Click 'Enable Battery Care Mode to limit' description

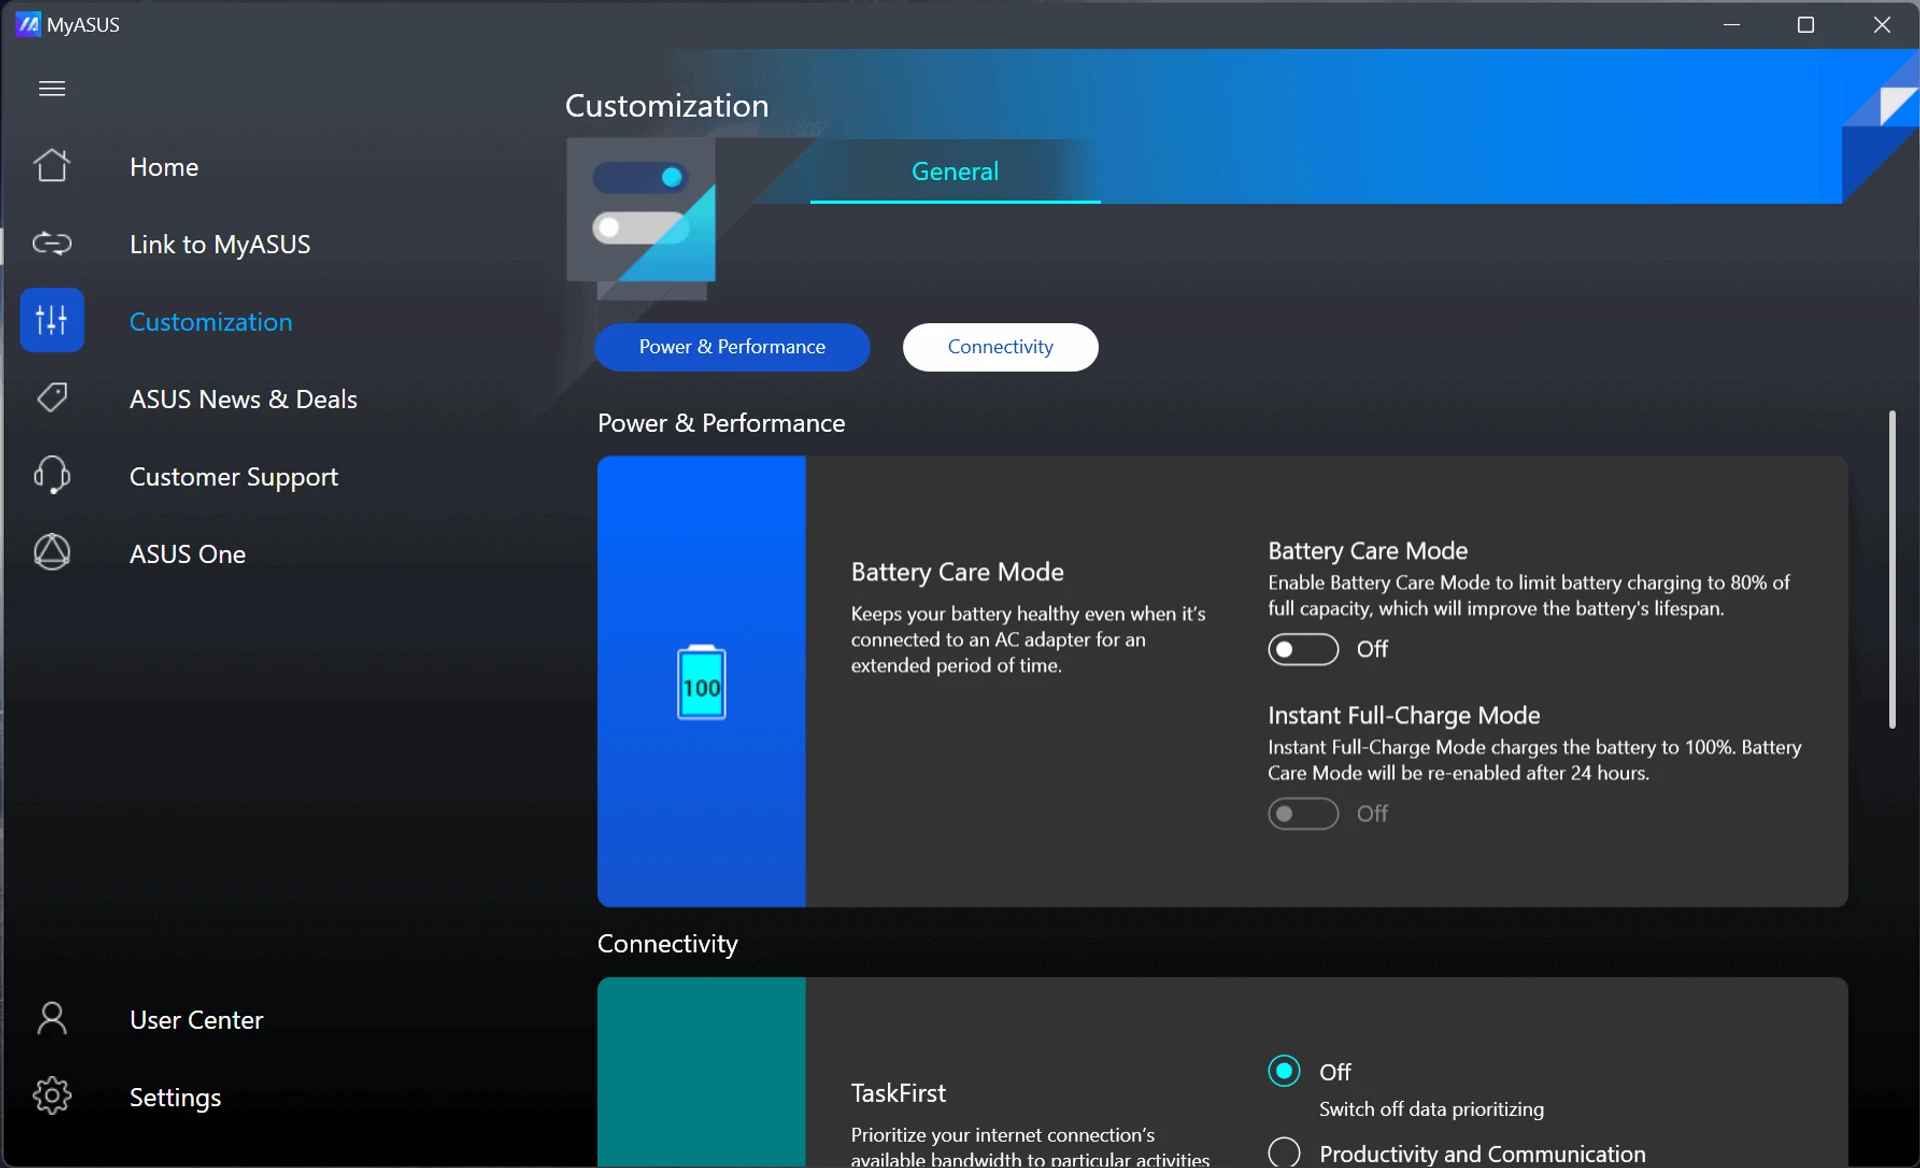(x=1528, y=596)
